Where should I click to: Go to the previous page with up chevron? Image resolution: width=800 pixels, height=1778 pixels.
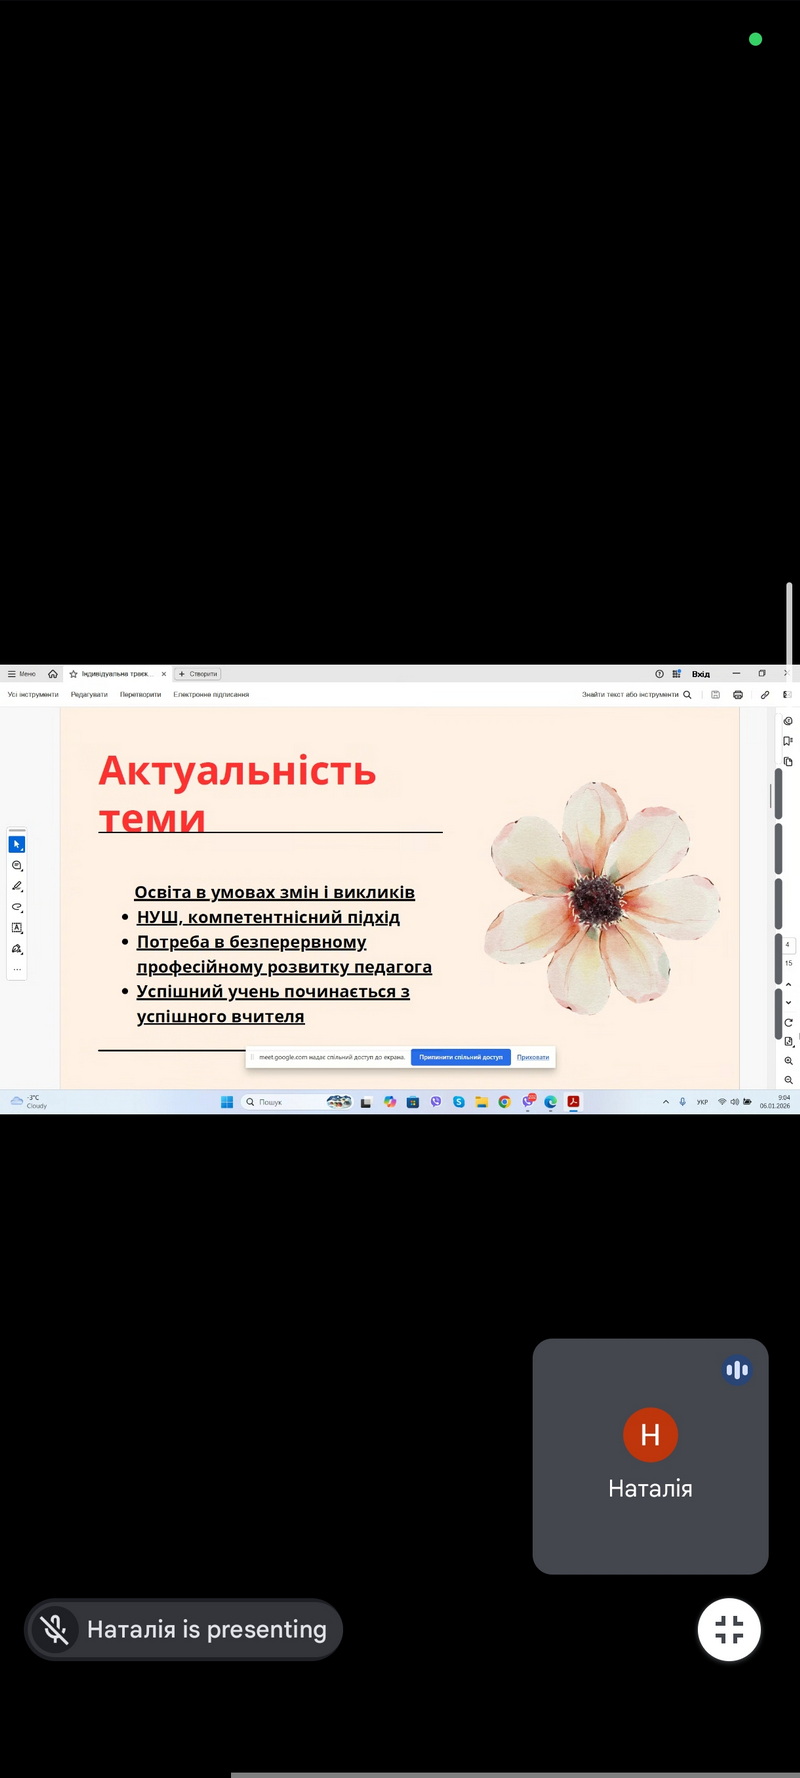pos(788,985)
